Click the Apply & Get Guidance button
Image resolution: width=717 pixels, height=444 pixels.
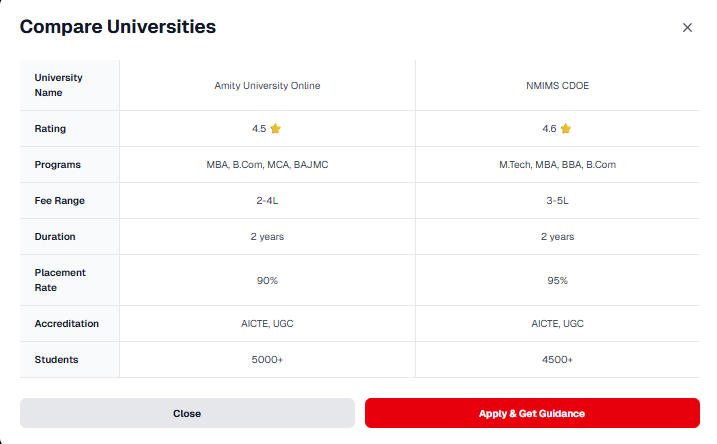[532, 413]
